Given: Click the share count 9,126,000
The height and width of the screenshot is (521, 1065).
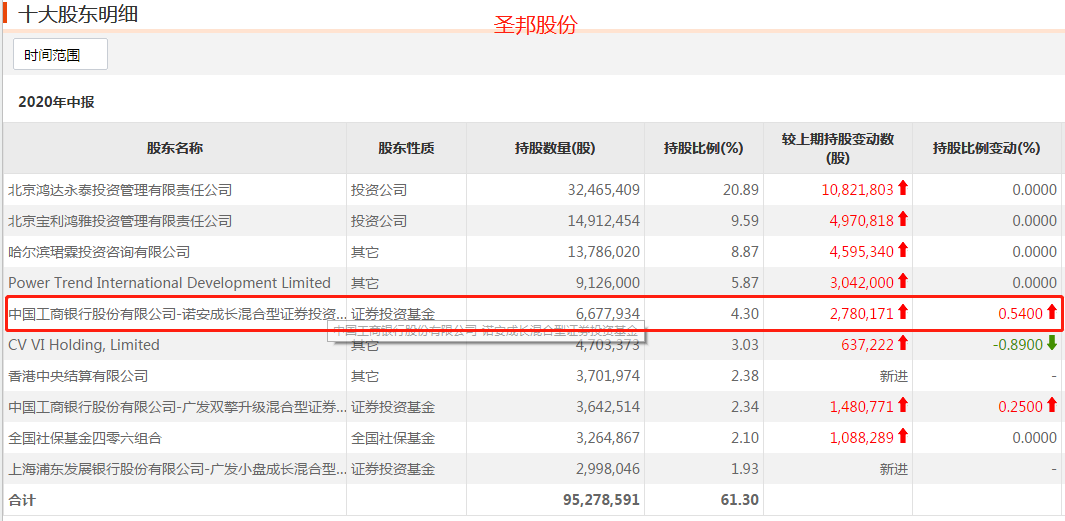Looking at the screenshot, I should pos(609,283).
